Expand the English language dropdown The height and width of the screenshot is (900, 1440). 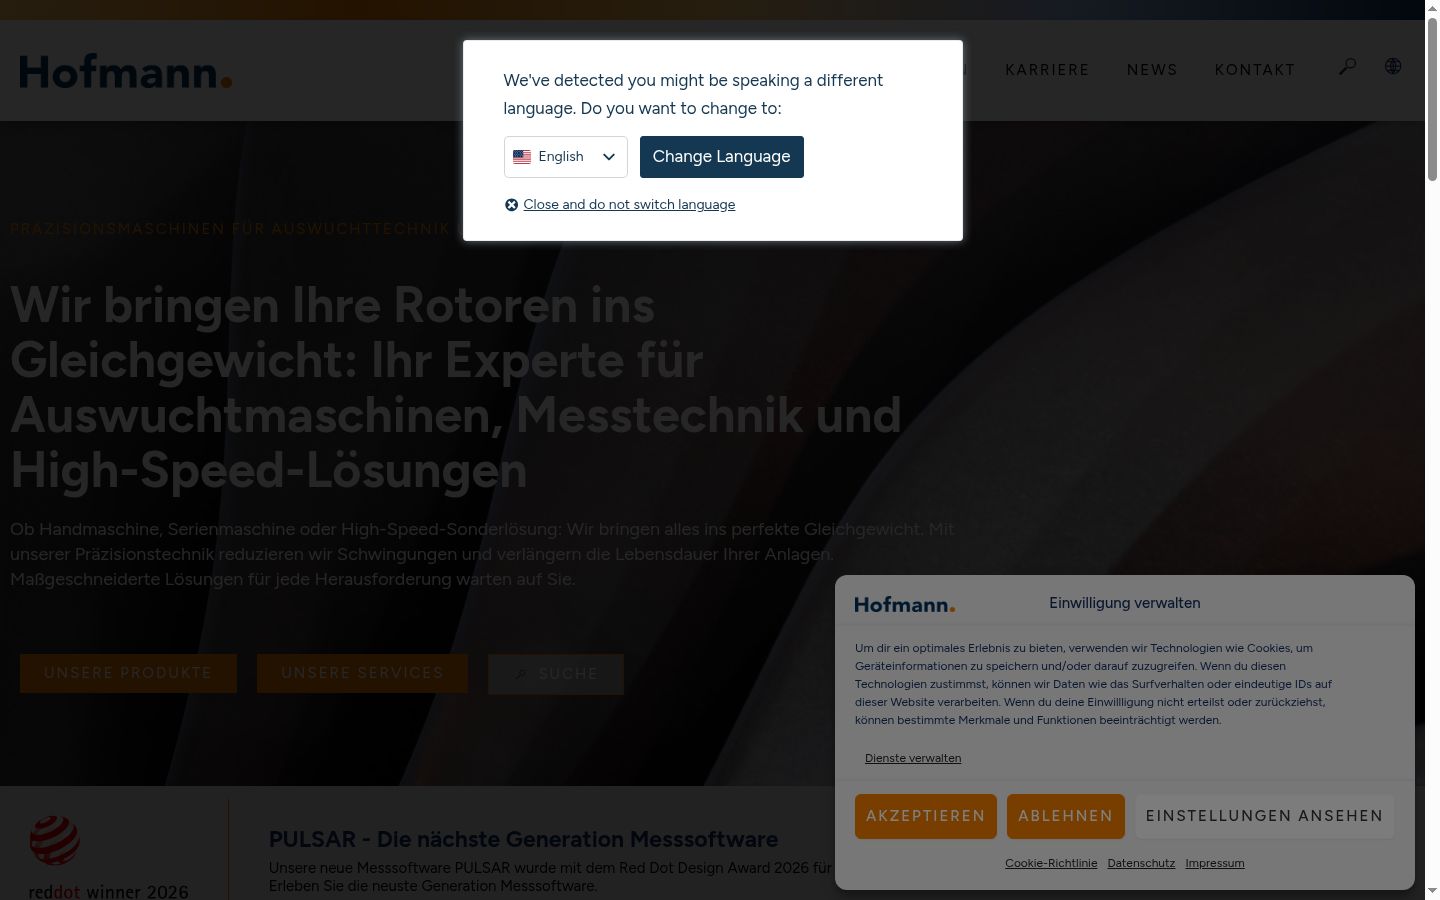[566, 157]
